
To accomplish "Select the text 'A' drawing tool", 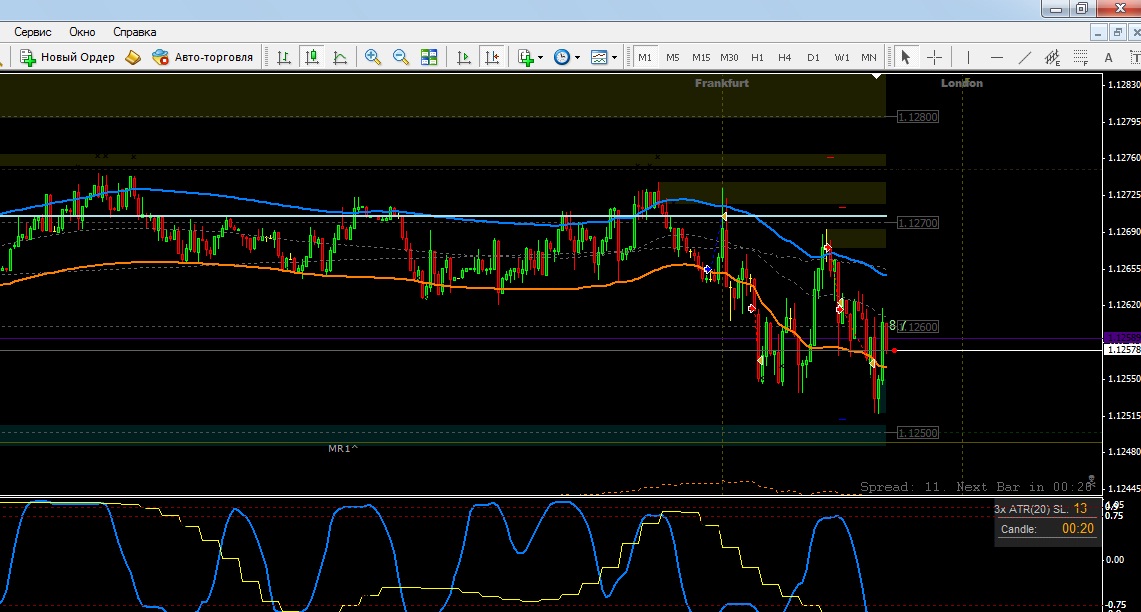I will (1108, 57).
